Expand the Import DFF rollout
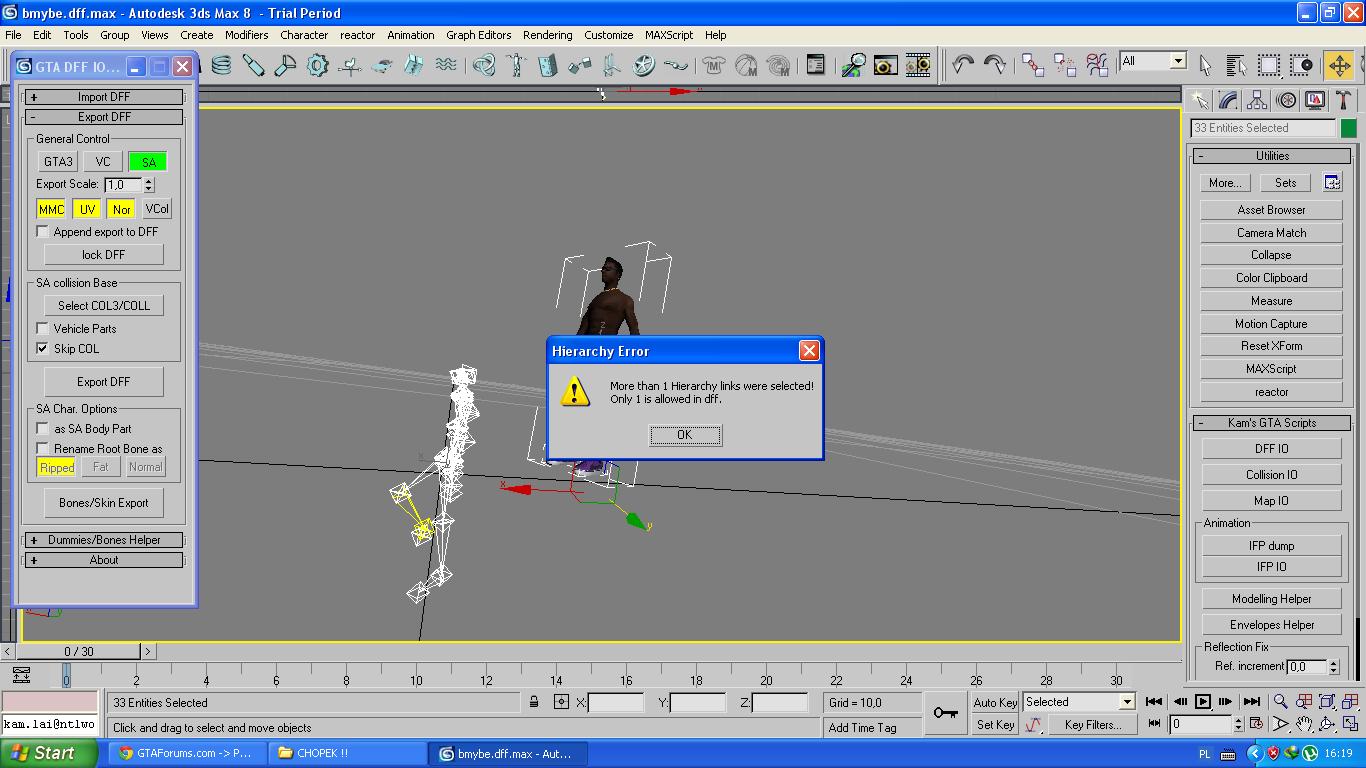 104,97
